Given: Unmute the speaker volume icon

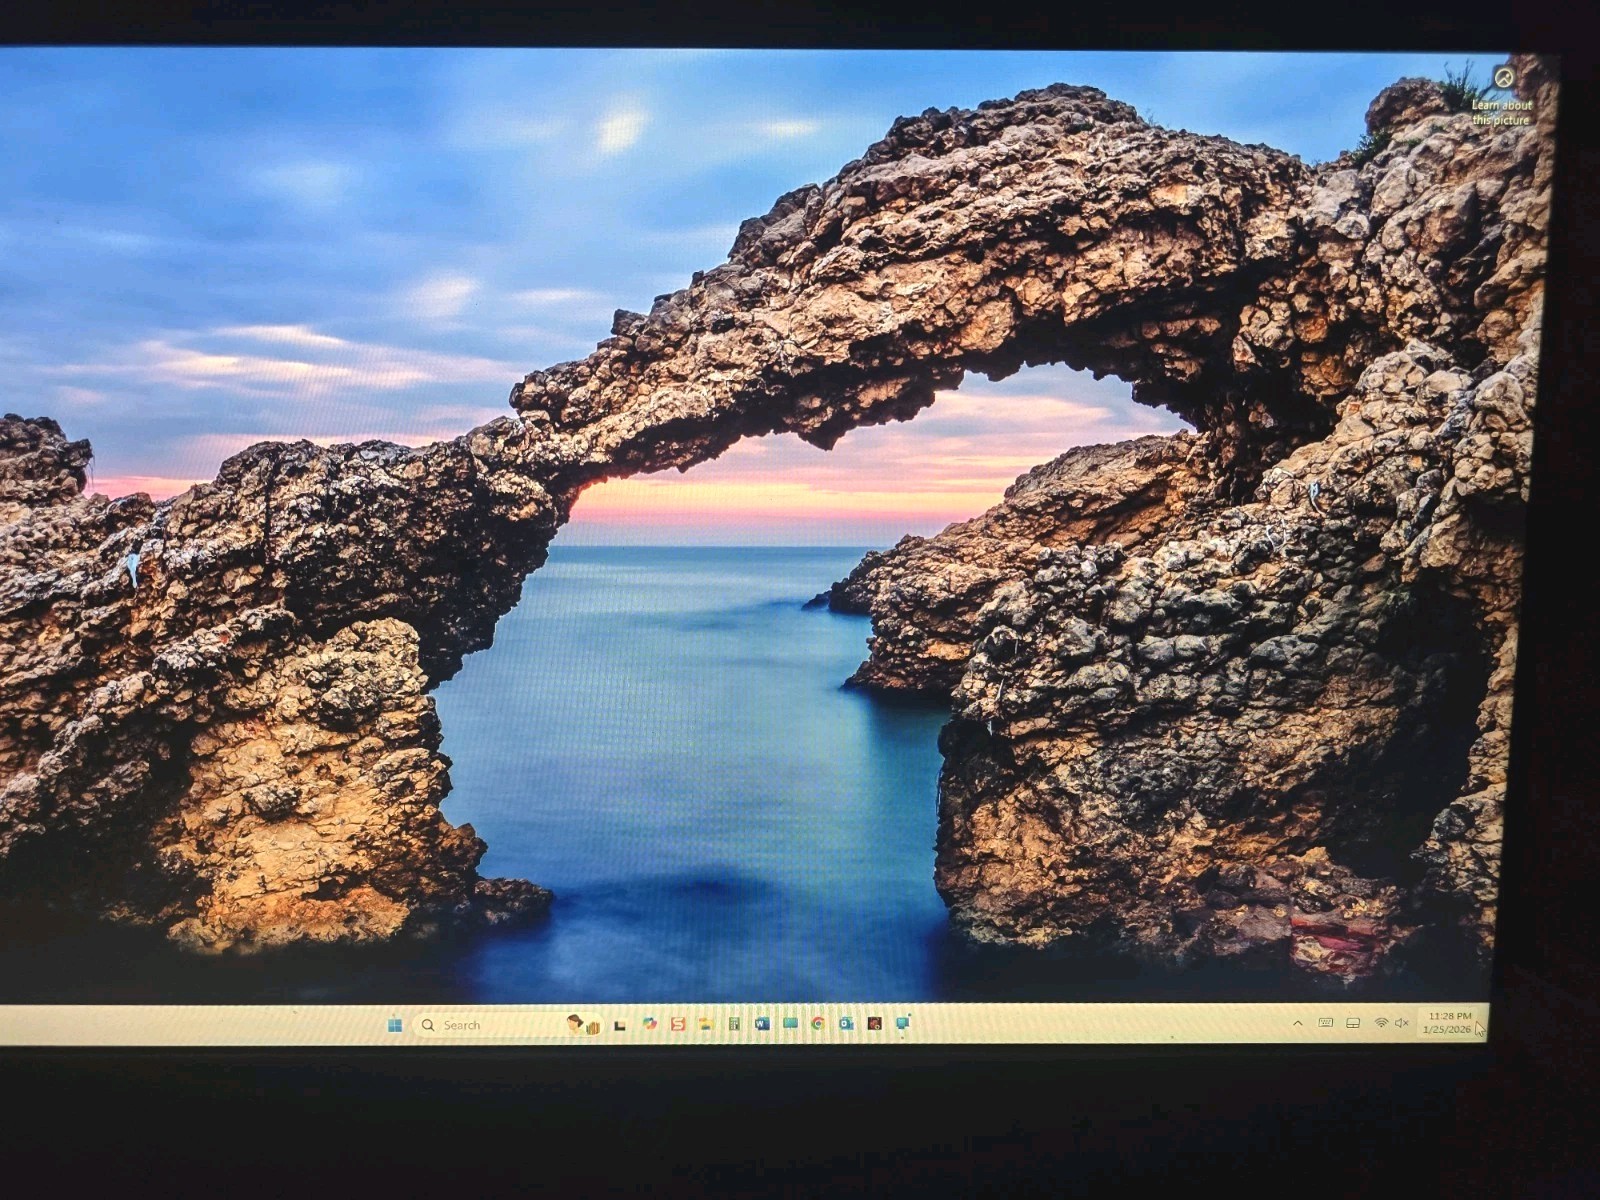Looking at the screenshot, I should [x=1402, y=1022].
